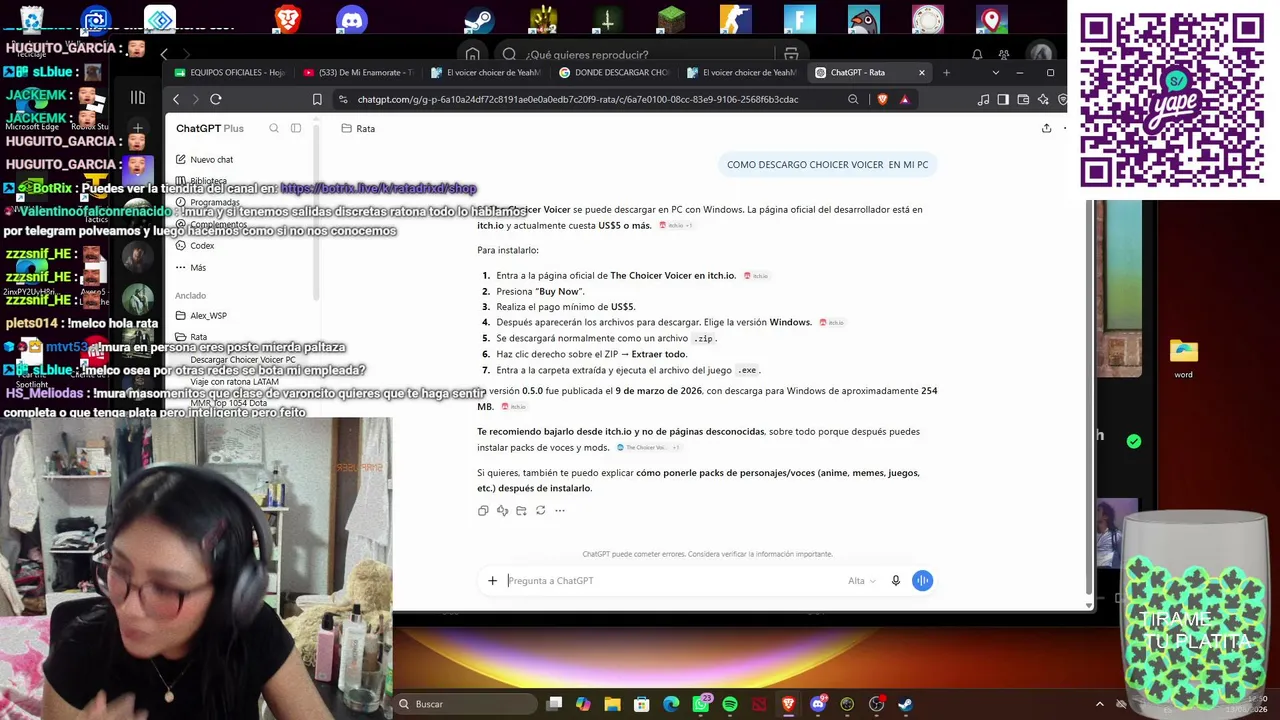The width and height of the screenshot is (1280, 720).
Task: Open the 'word' desktop folder
Action: [x=1184, y=358]
